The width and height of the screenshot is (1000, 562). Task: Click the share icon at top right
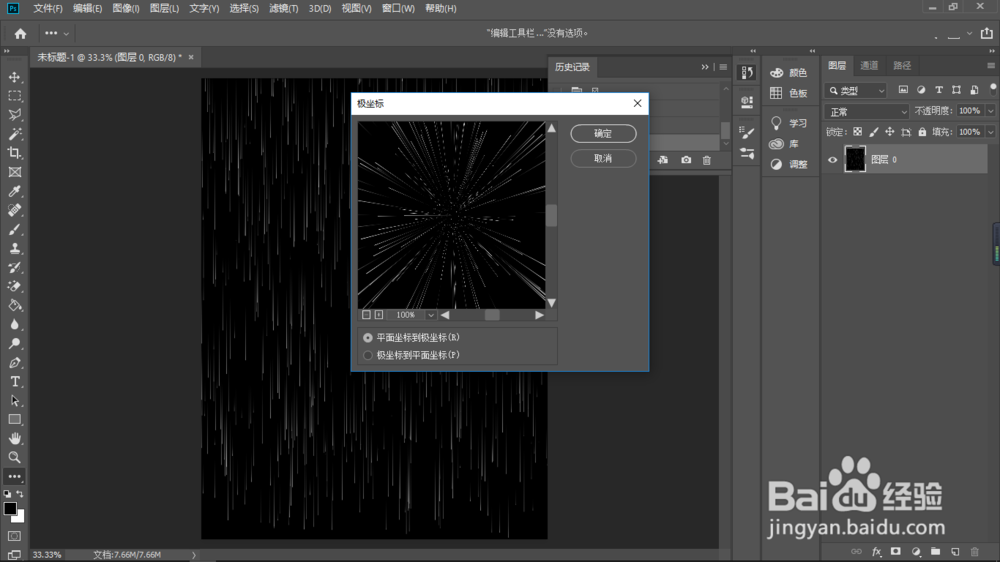pos(987,33)
